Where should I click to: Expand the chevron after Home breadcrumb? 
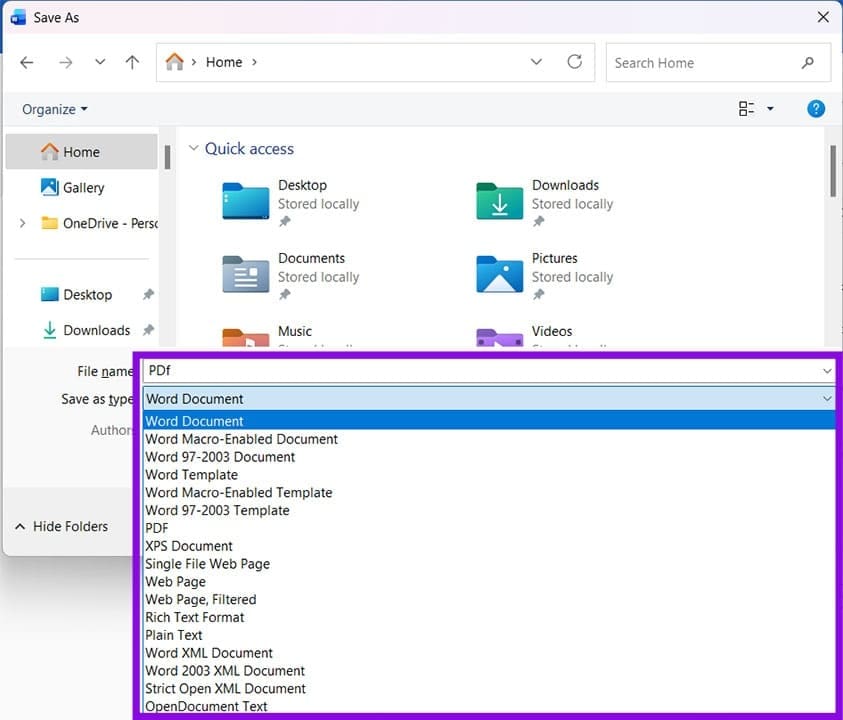[x=254, y=62]
